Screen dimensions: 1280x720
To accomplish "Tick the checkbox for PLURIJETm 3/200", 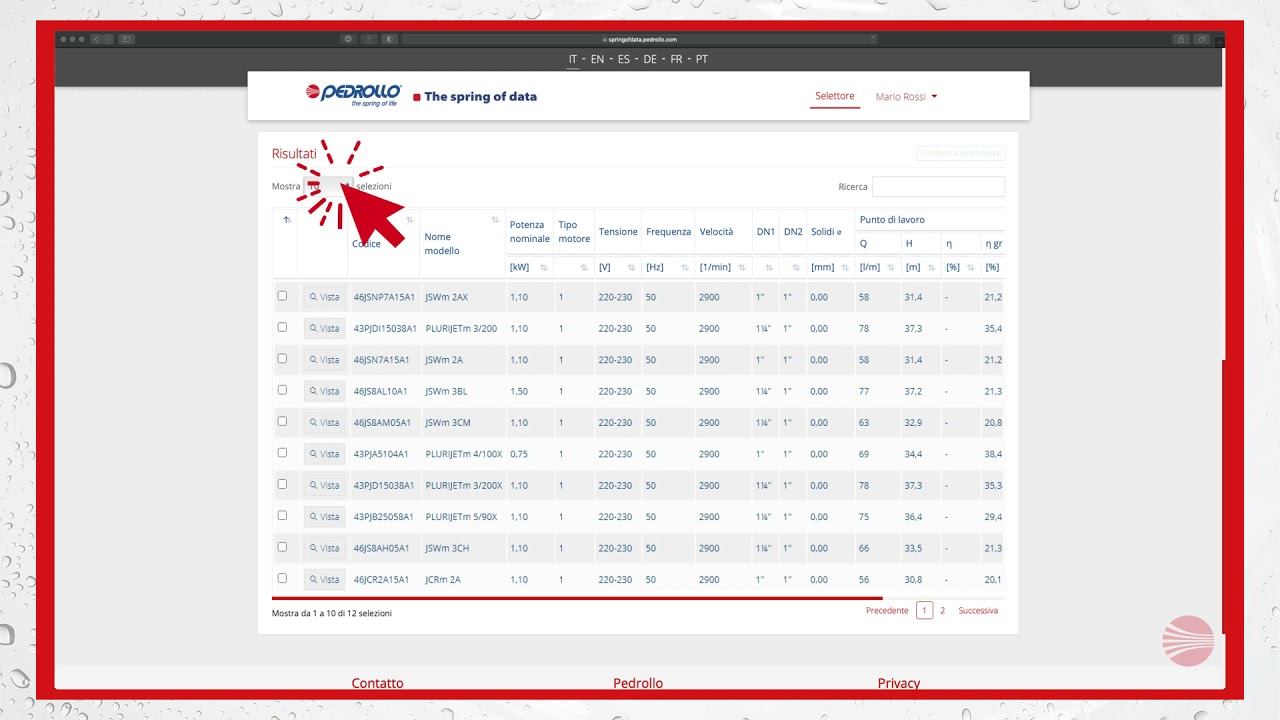I will [x=282, y=327].
